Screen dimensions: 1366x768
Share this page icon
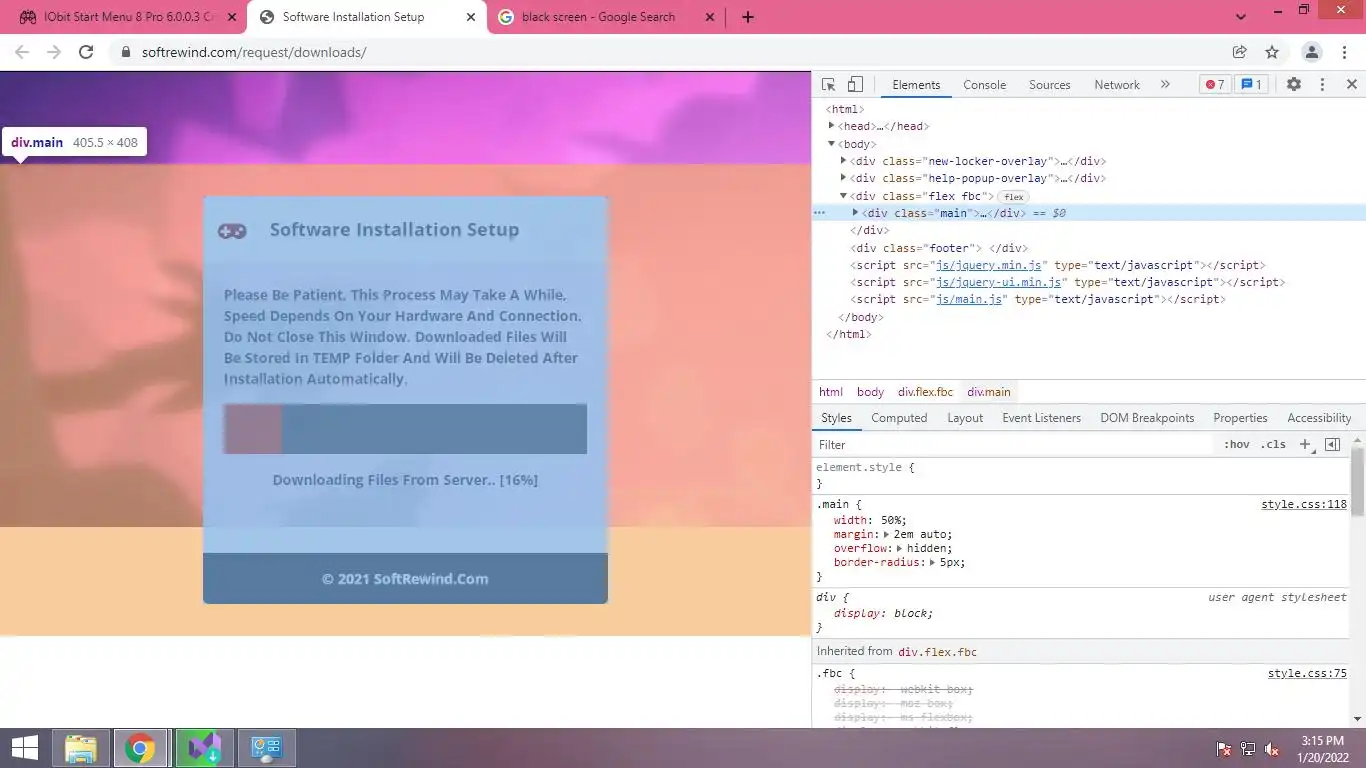[1239, 52]
